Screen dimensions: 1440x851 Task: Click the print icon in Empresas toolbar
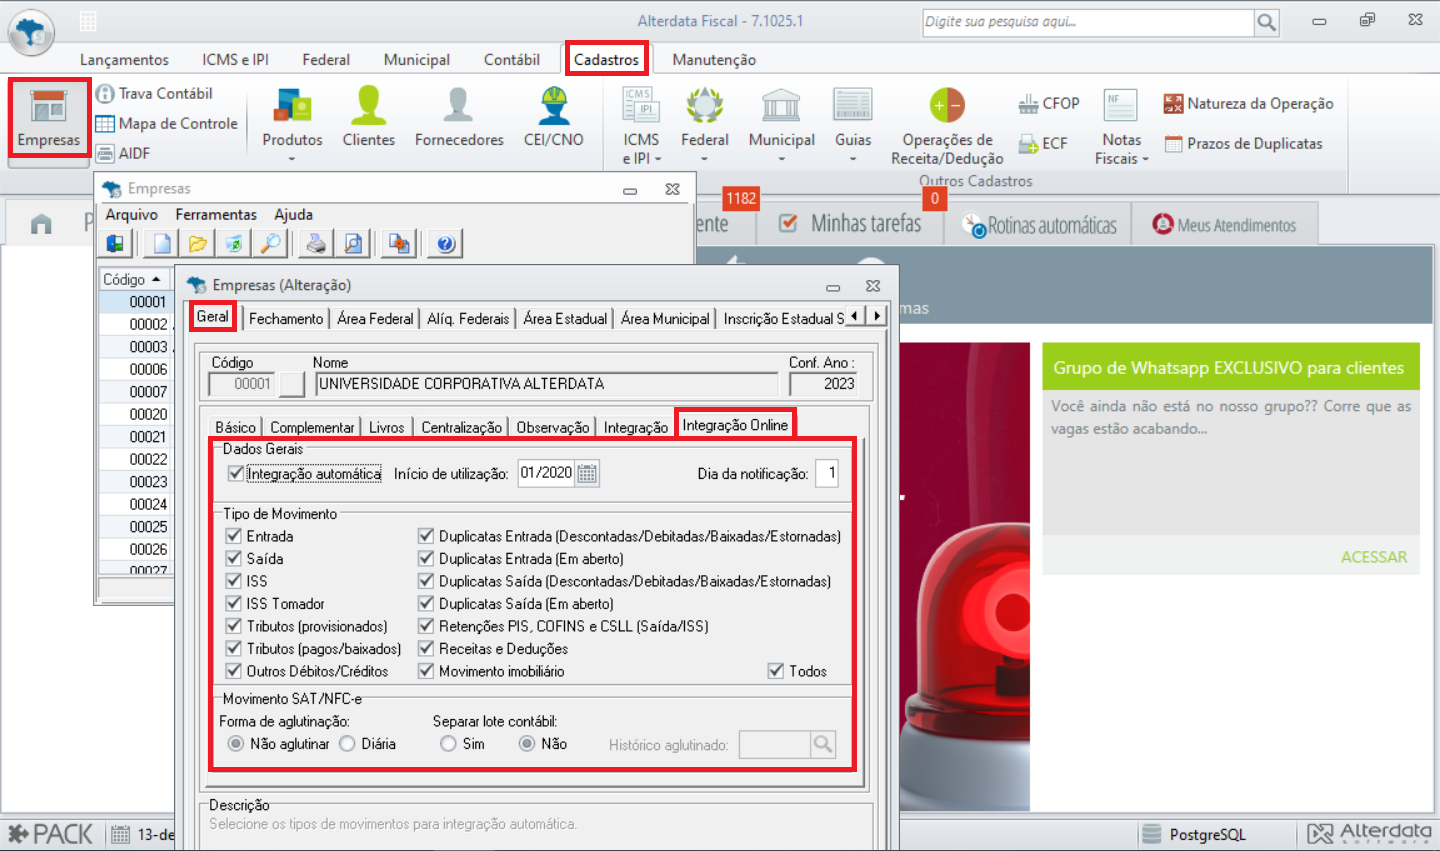click(316, 243)
